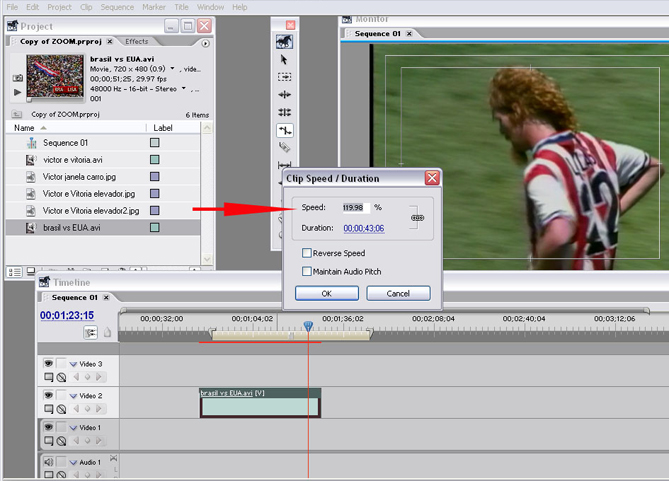Expand the Video 1 track triangle
This screenshot has width=669, height=481.
tap(73, 428)
